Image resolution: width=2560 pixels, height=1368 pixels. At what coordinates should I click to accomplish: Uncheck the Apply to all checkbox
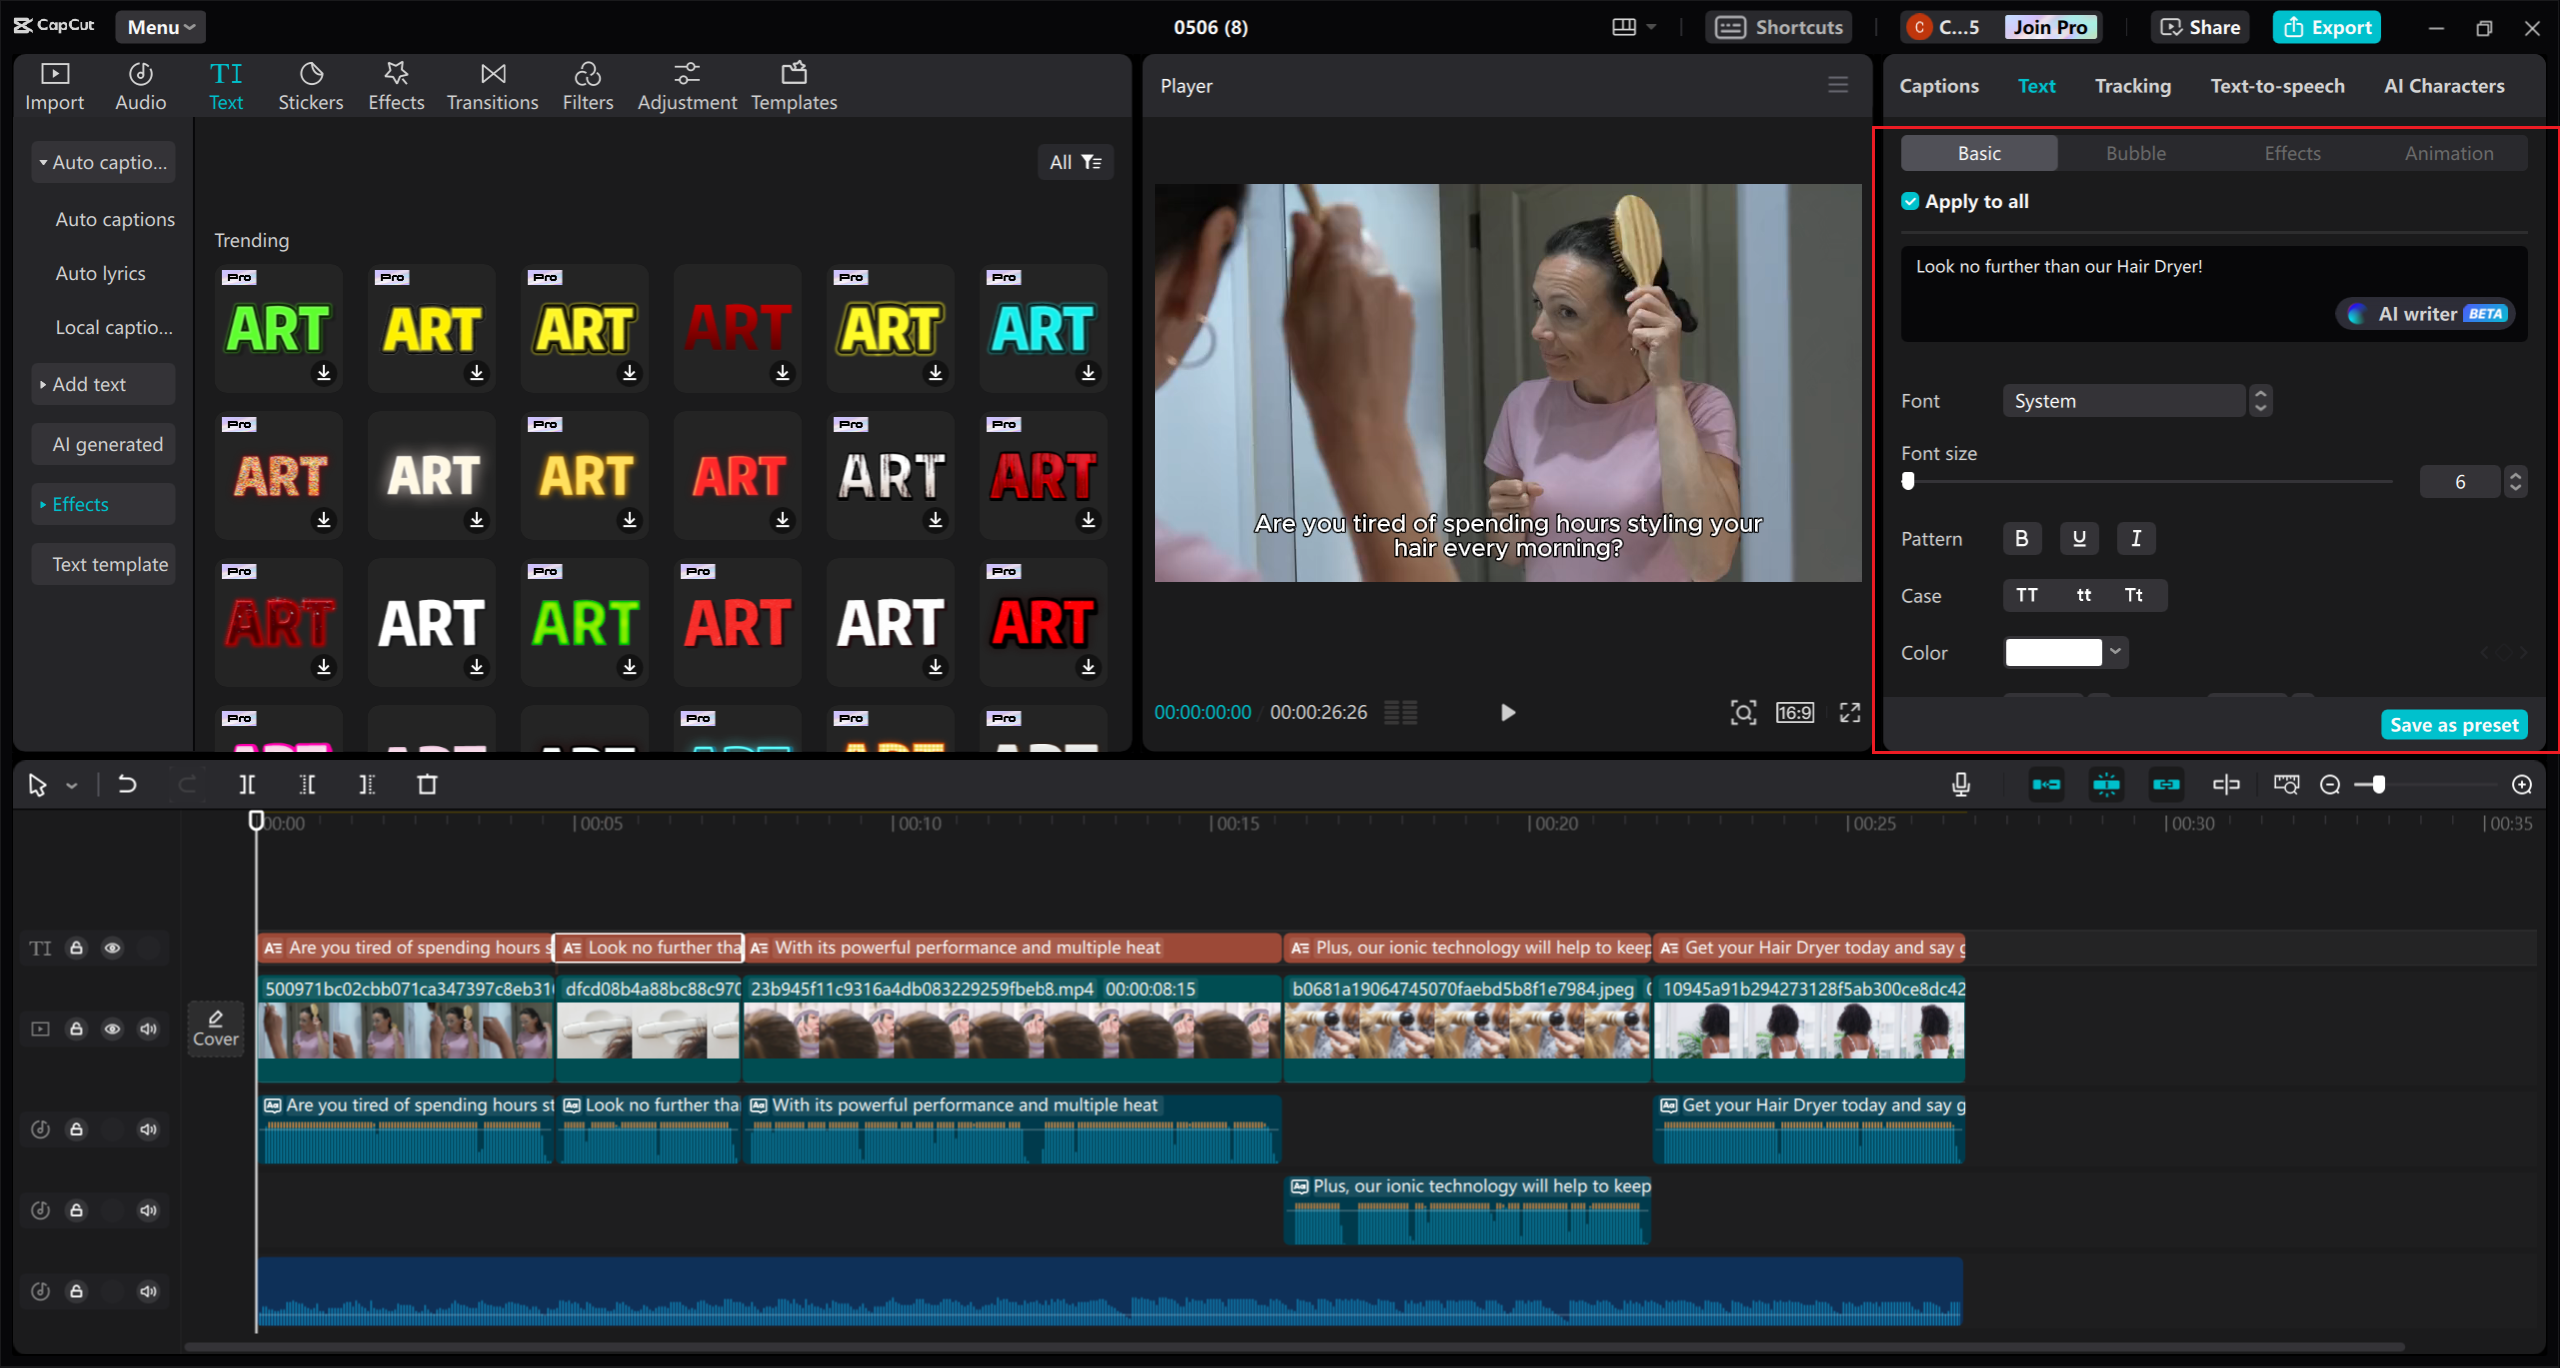tap(1910, 201)
